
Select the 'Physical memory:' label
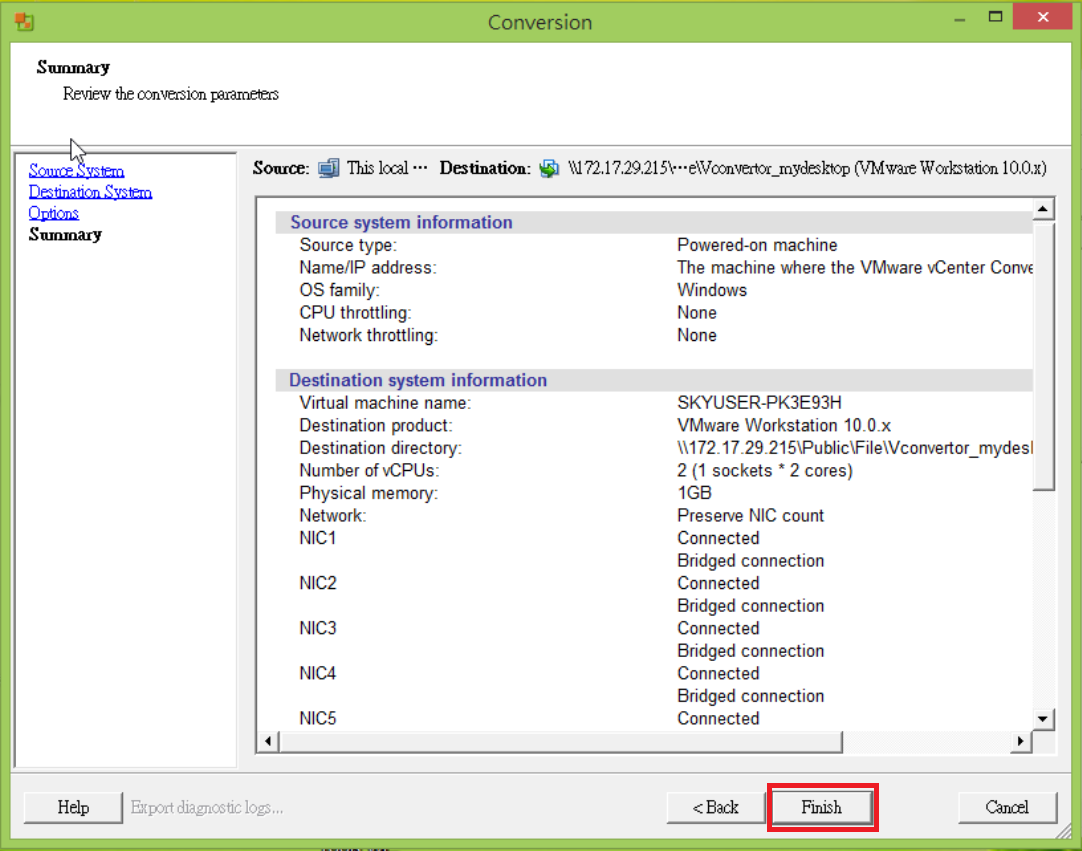[368, 493]
